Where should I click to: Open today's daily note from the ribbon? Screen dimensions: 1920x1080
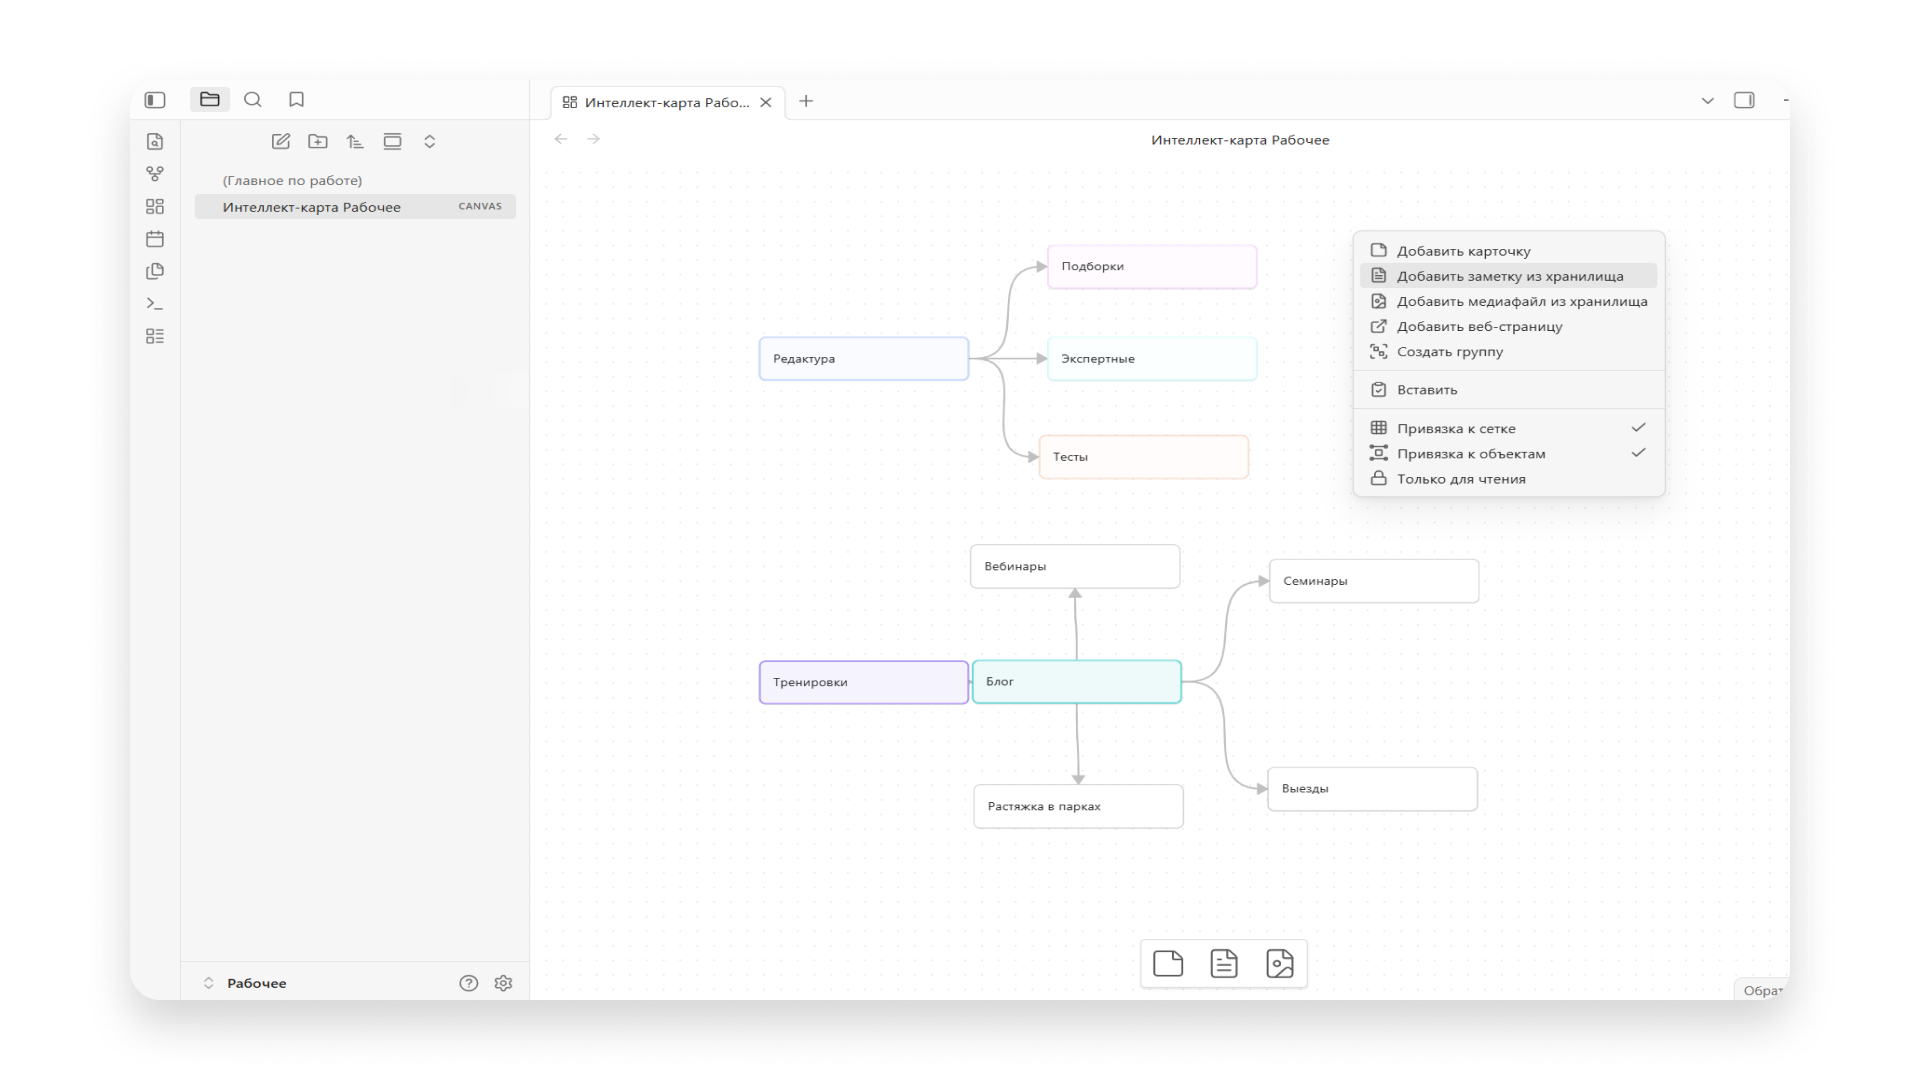(155, 239)
